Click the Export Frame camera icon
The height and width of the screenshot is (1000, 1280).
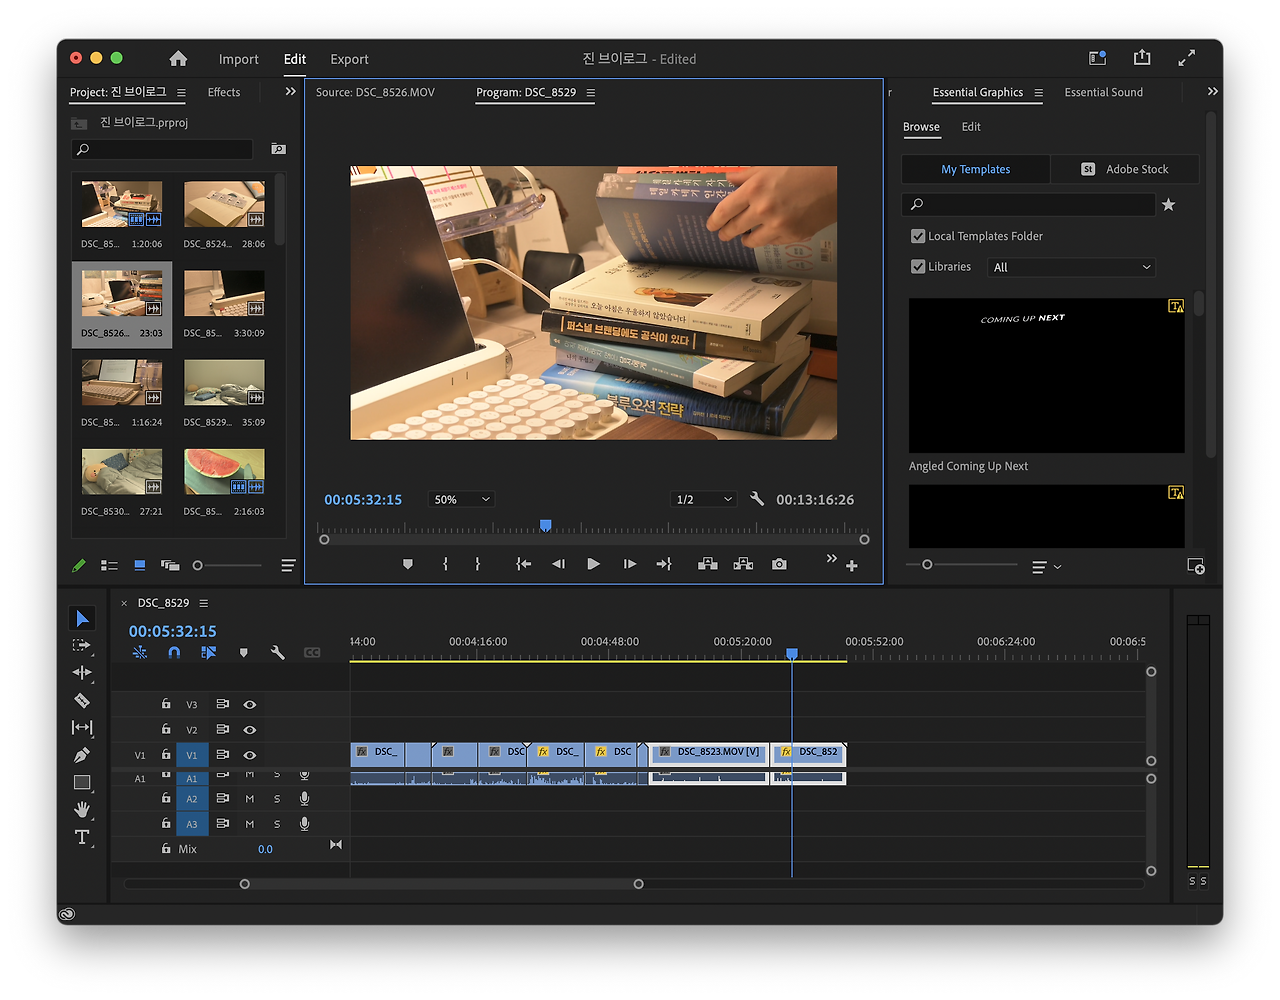pyautogui.click(x=779, y=564)
